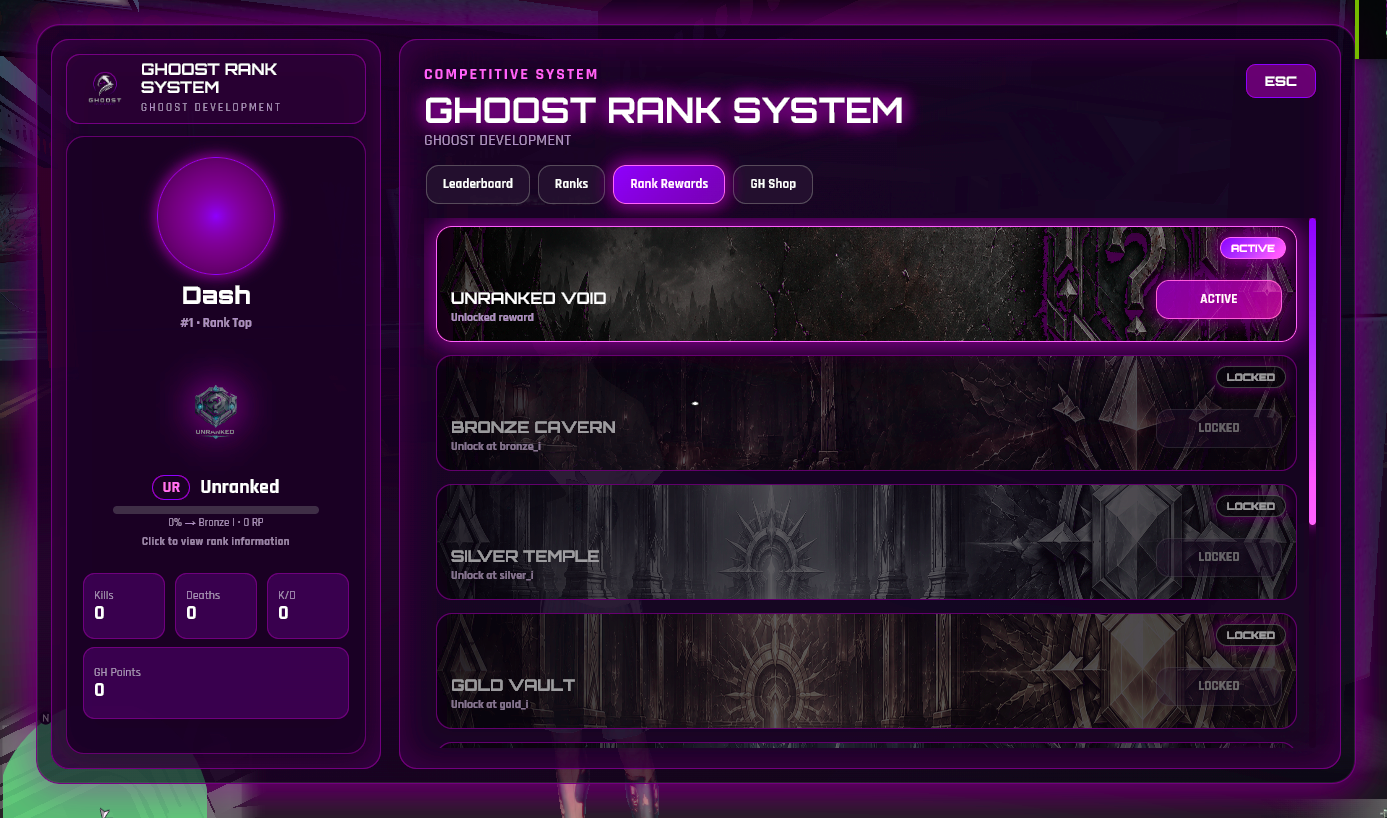1387x818 pixels.
Task: Select the Silver Temple reward card
Action: (866, 542)
